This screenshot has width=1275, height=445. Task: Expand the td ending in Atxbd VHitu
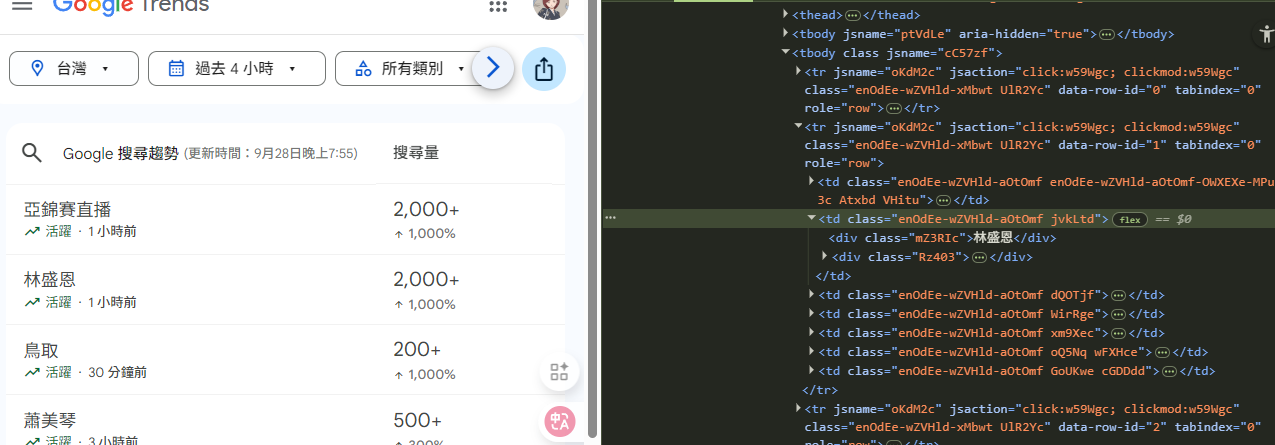point(811,181)
